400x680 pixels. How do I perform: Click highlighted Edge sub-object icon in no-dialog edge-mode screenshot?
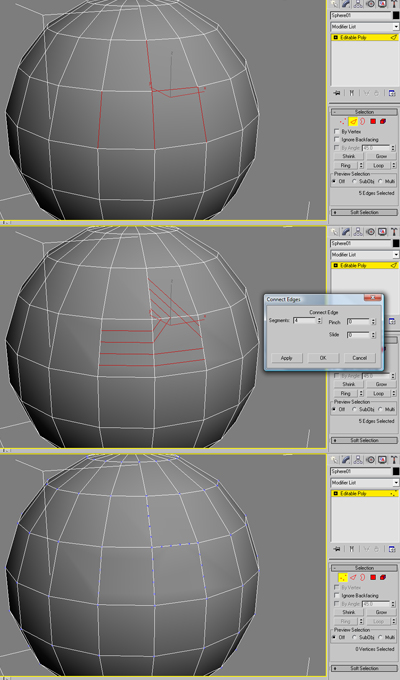pyautogui.click(x=353, y=121)
